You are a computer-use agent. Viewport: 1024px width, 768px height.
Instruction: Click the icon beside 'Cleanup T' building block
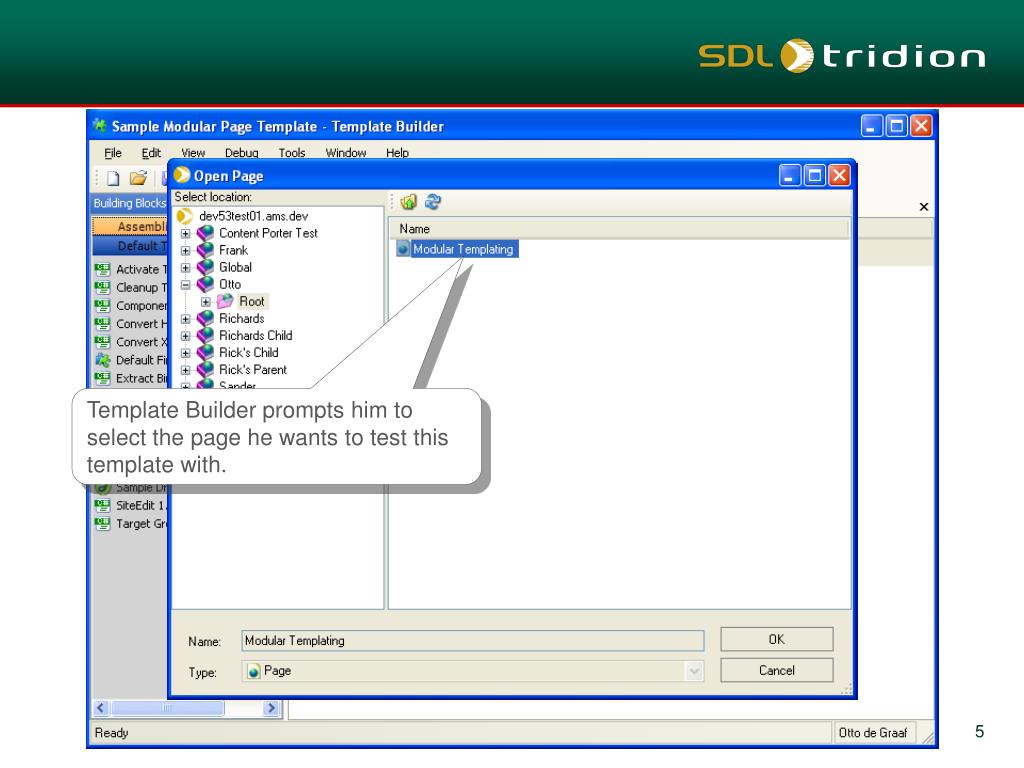(103, 287)
